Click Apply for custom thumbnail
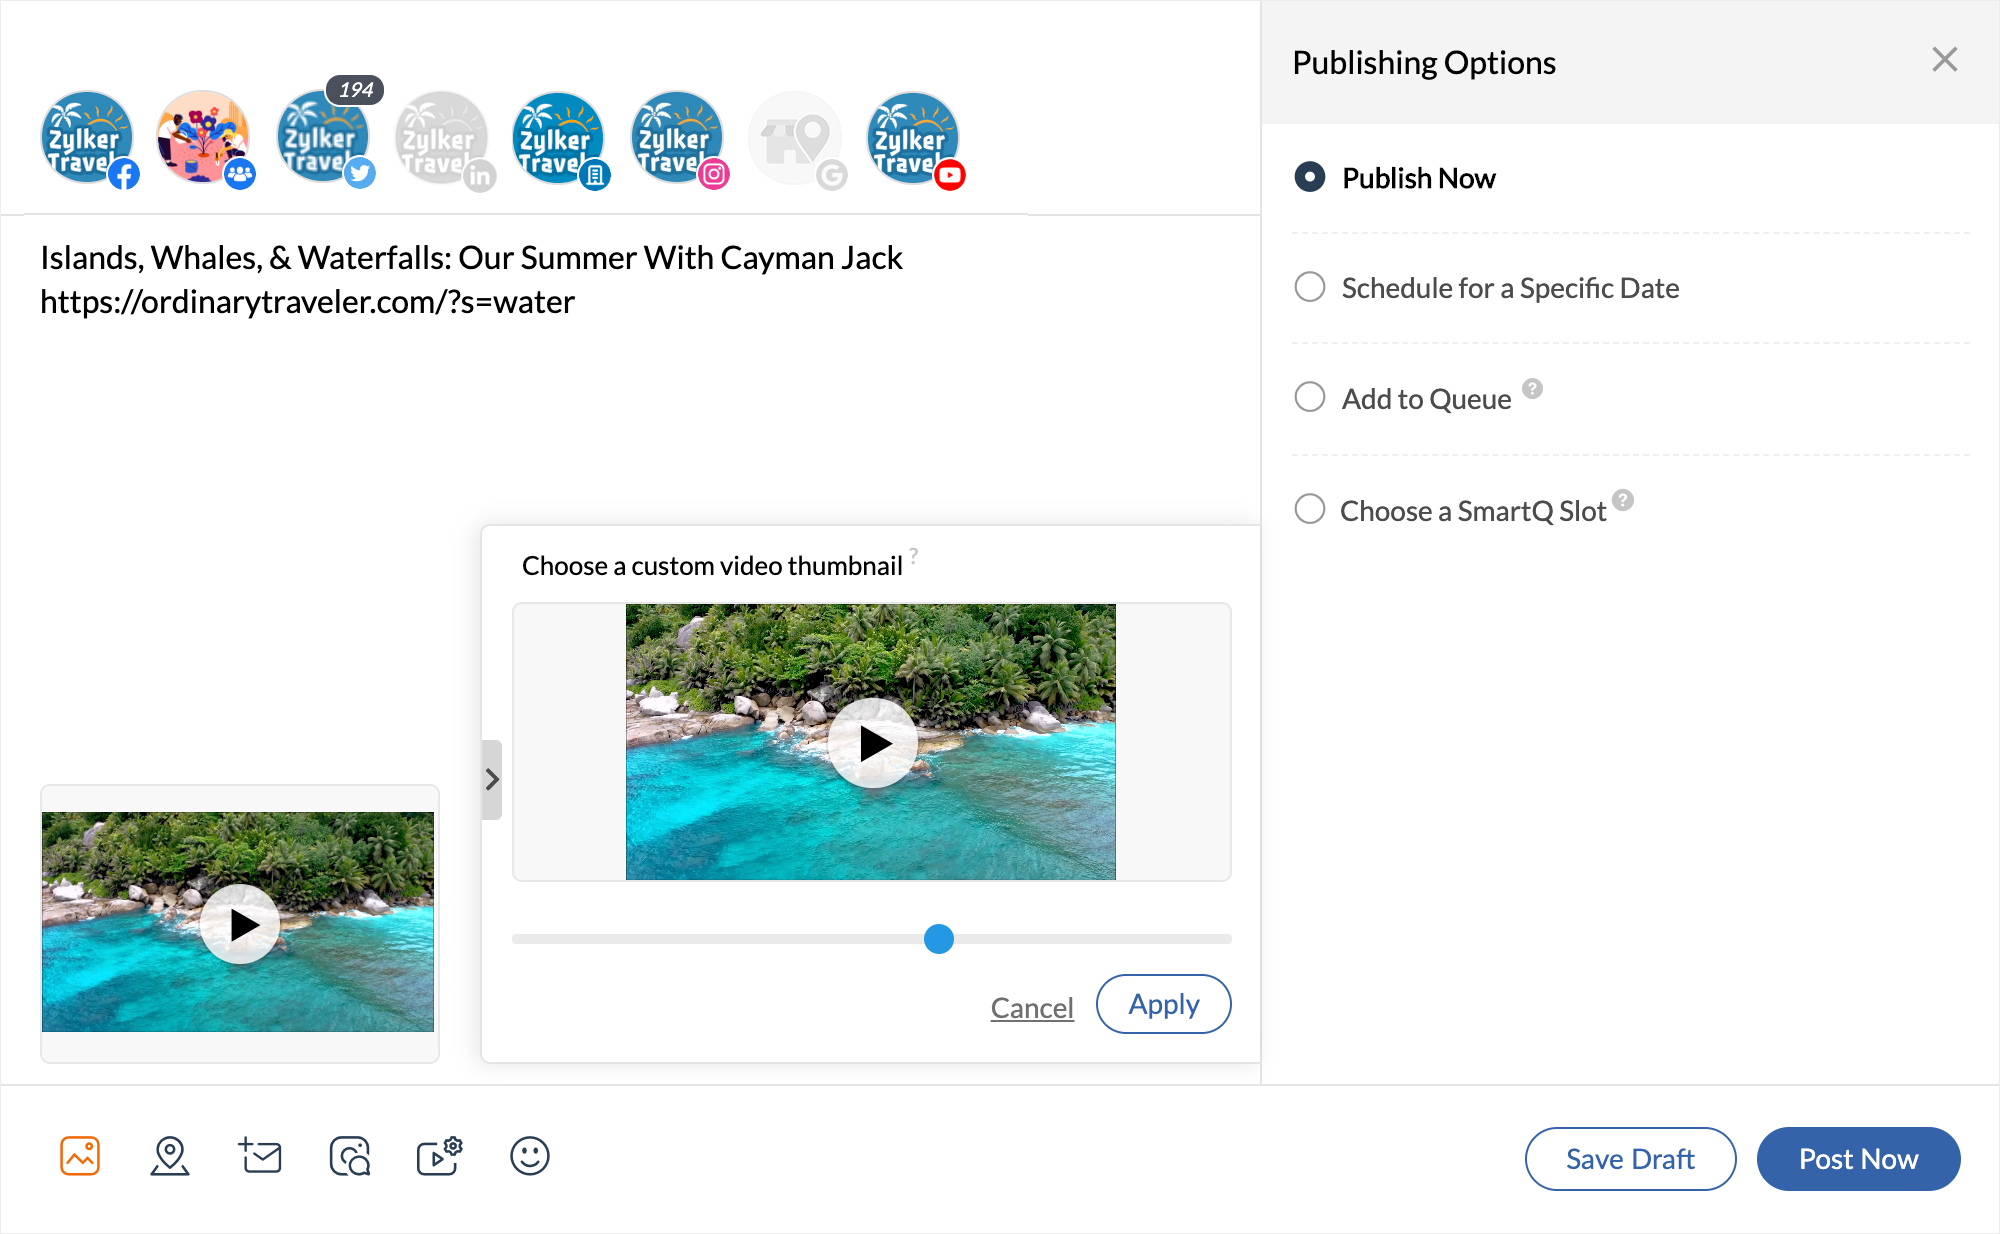Image resolution: width=2000 pixels, height=1234 pixels. [x=1163, y=1004]
